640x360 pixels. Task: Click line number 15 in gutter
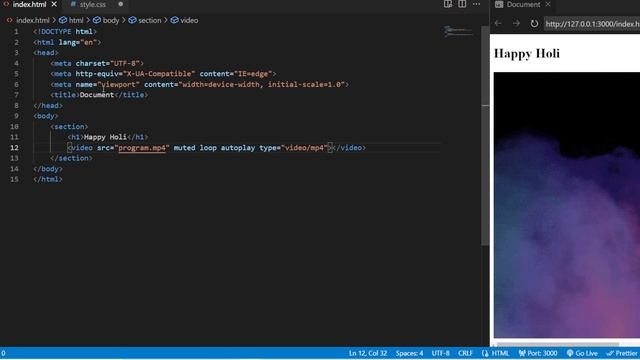pyautogui.click(x=14, y=179)
